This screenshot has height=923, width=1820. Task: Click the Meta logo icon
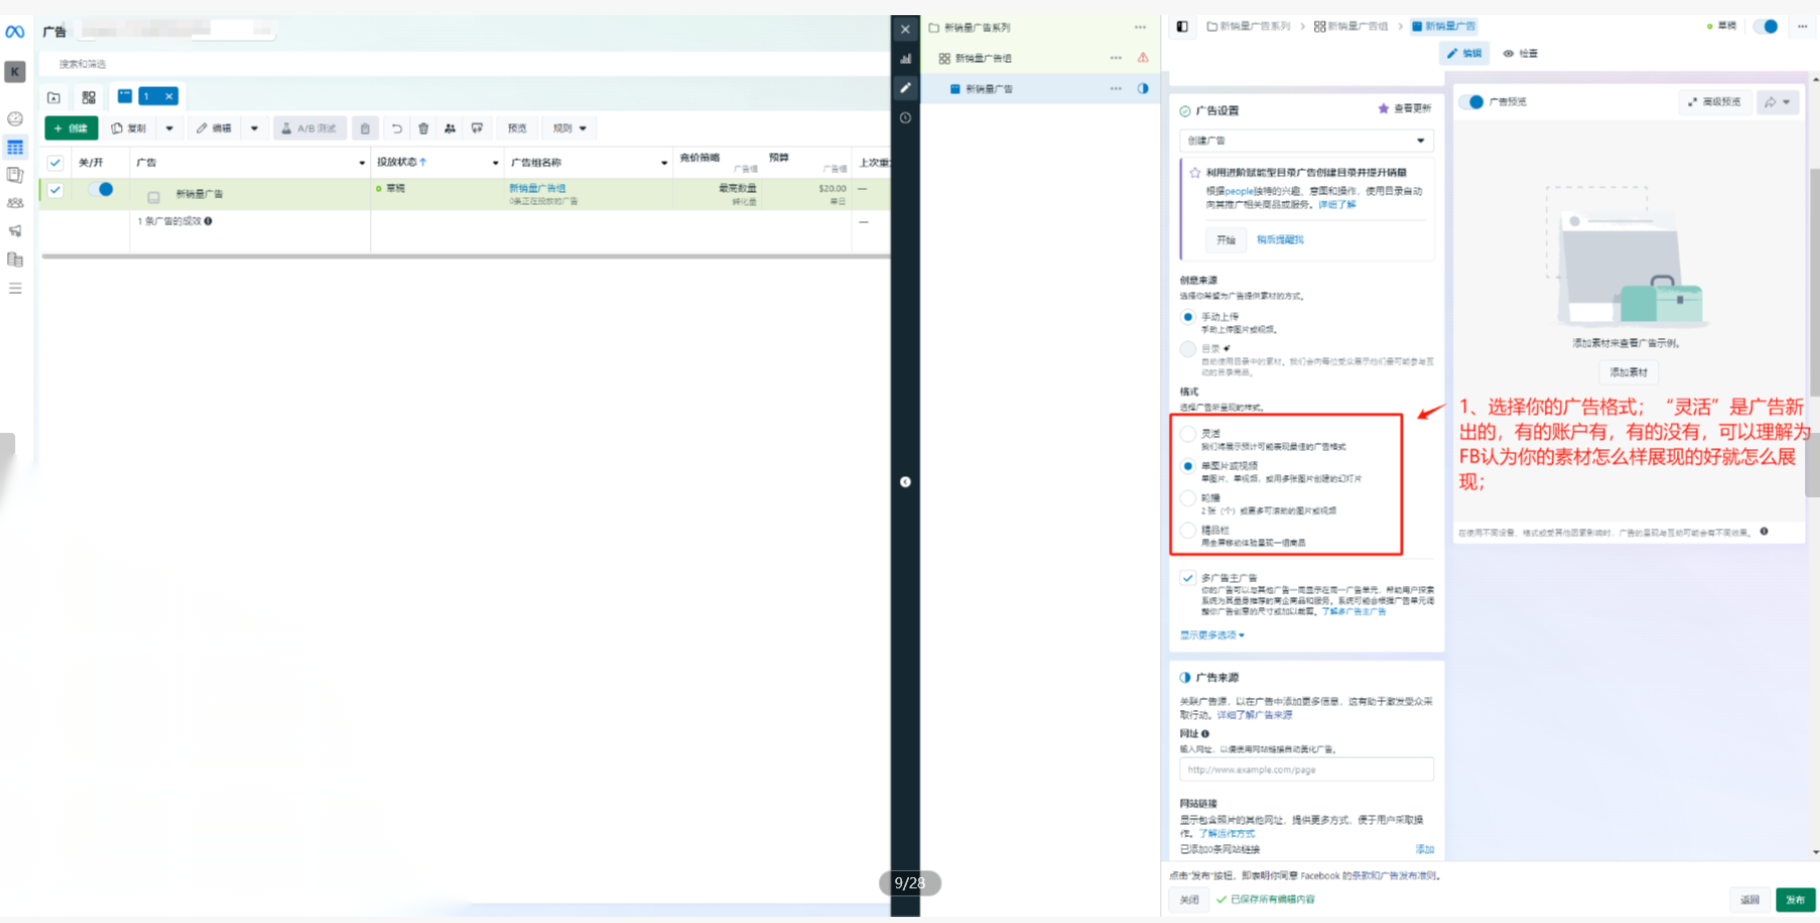15,32
